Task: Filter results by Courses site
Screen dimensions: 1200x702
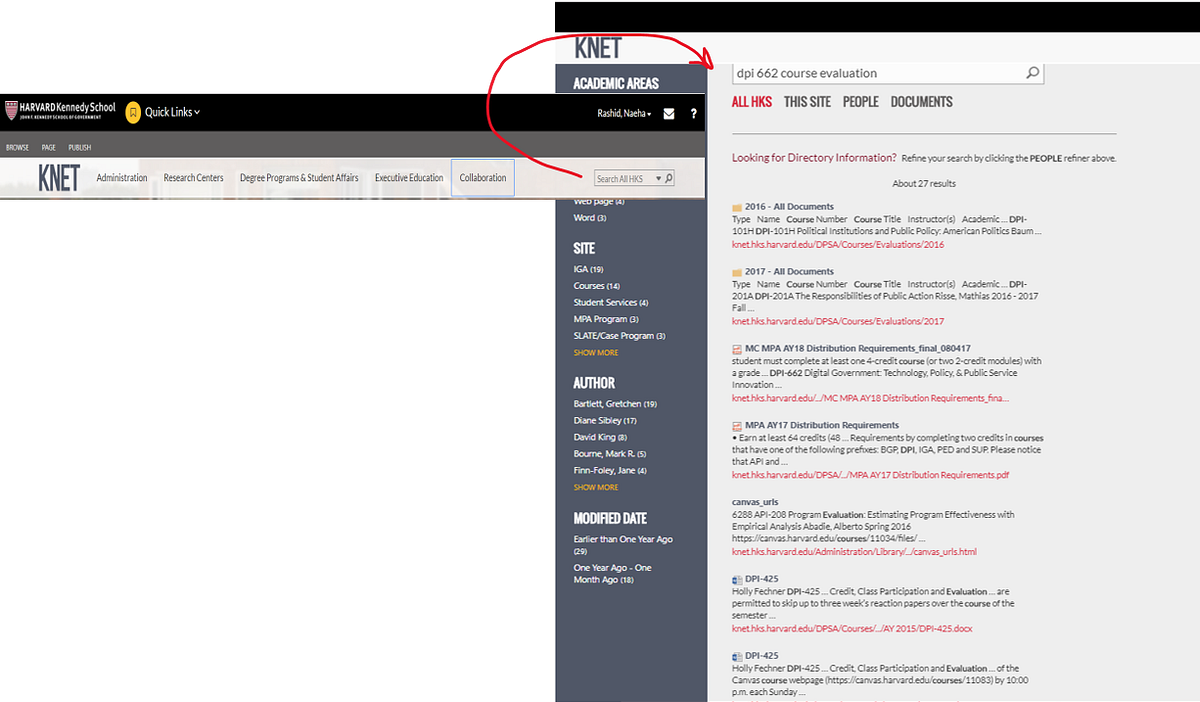Action: [x=596, y=286]
